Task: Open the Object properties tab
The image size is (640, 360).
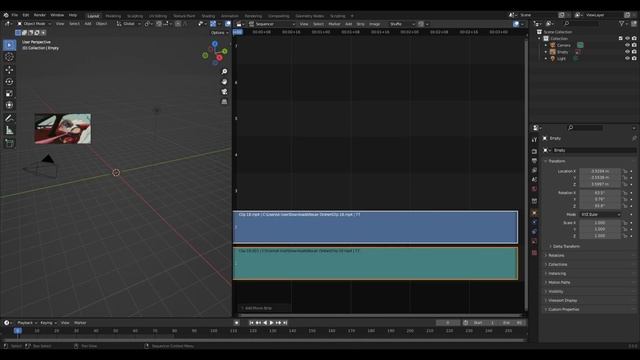Action: pos(534,213)
